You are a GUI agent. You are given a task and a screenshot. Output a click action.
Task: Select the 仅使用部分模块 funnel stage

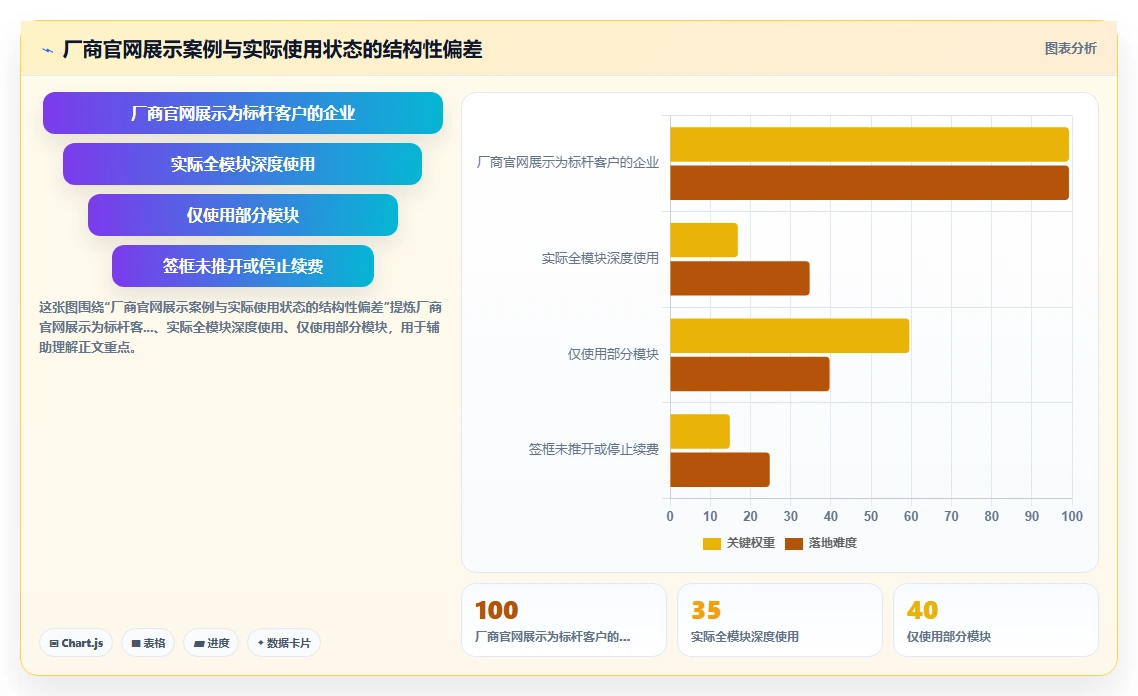[x=242, y=215]
